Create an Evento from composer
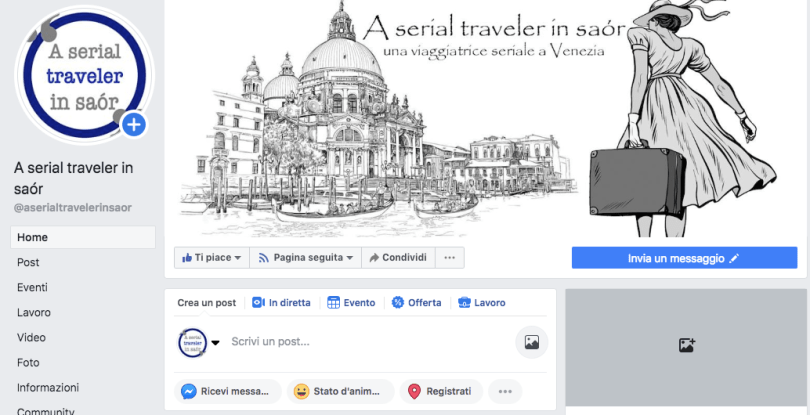810x415 pixels. coord(351,303)
